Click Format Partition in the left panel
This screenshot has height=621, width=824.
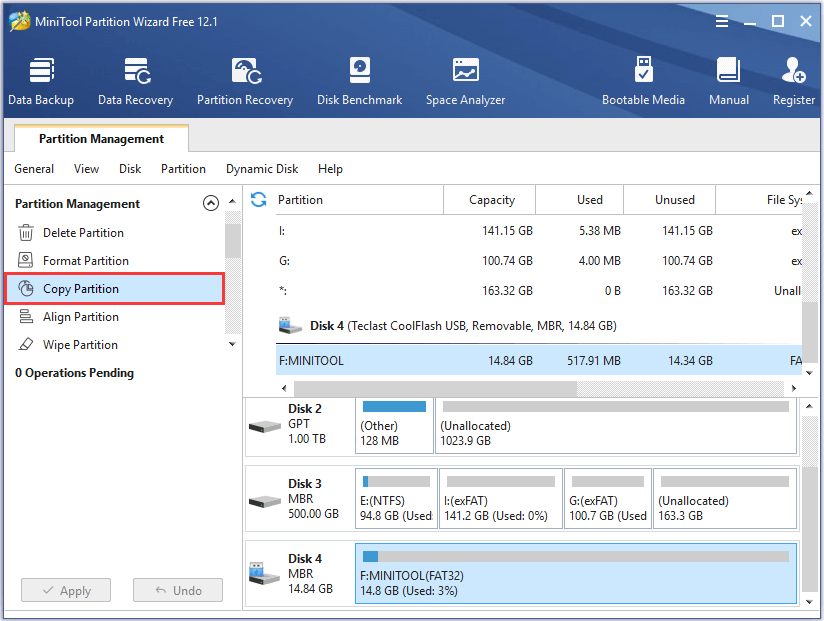click(x=85, y=261)
